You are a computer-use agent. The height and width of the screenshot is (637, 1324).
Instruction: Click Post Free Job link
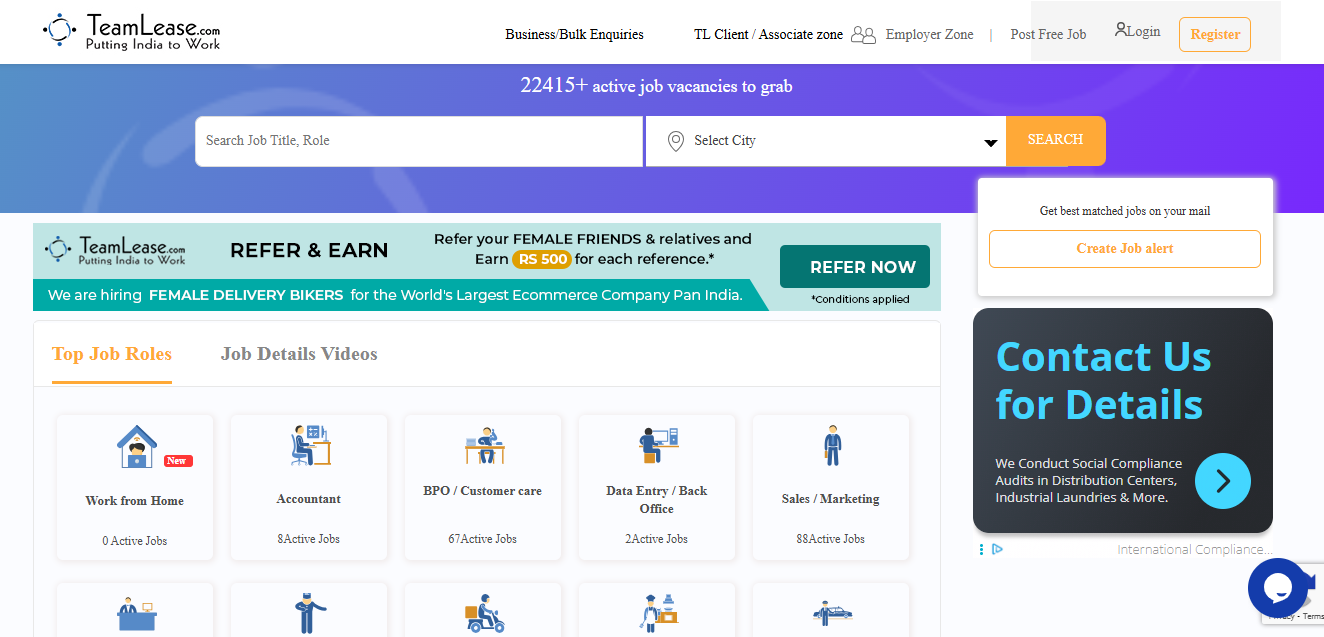point(1048,35)
